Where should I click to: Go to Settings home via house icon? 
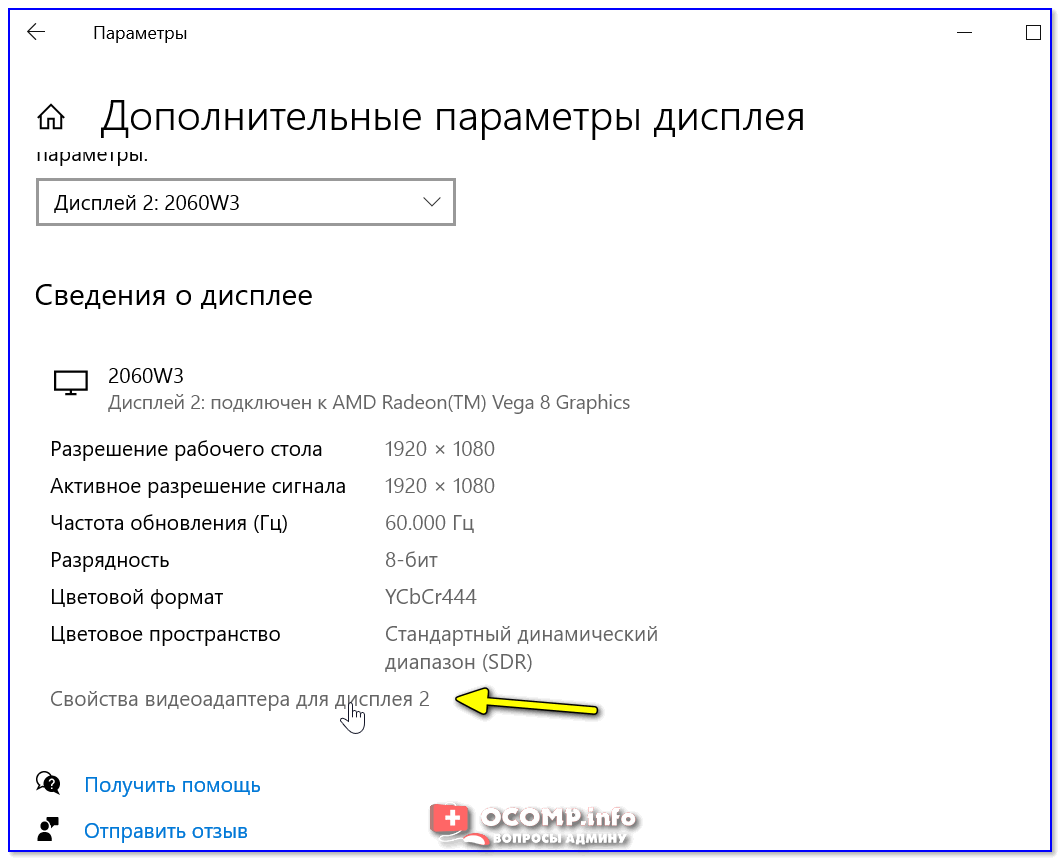[51, 118]
